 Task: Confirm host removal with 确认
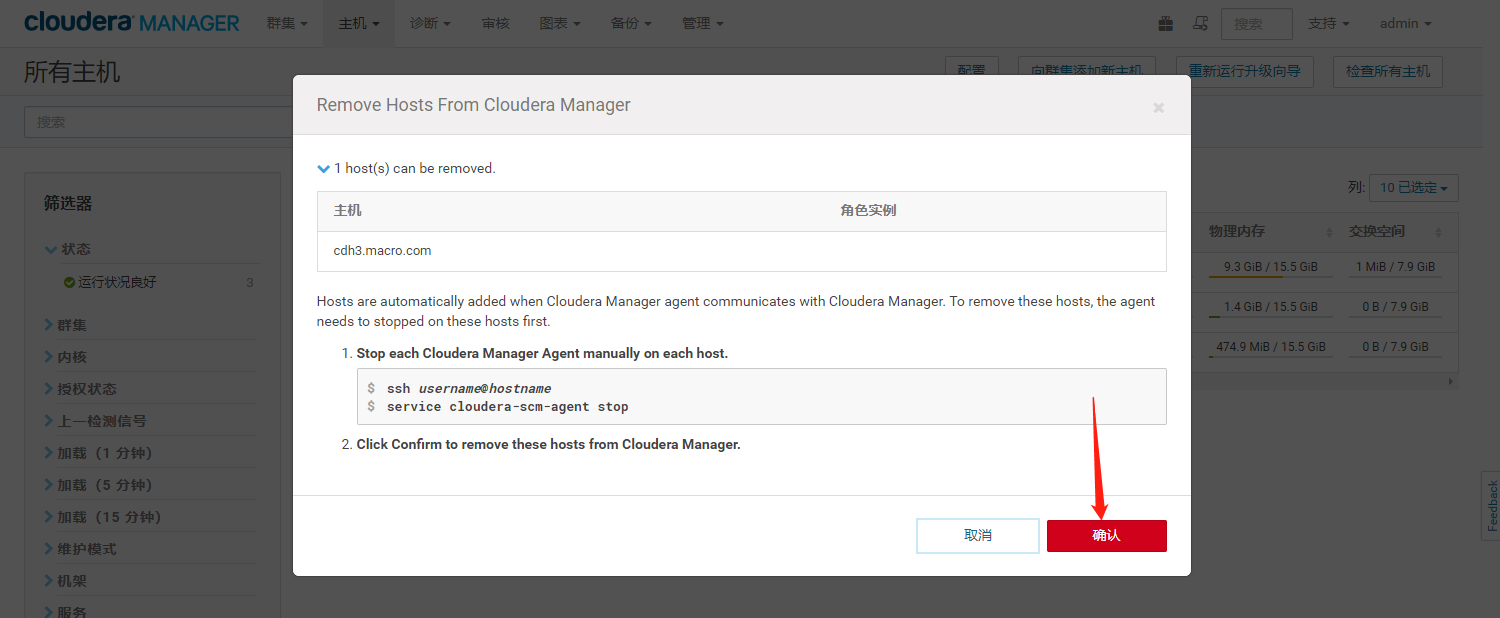point(1107,536)
